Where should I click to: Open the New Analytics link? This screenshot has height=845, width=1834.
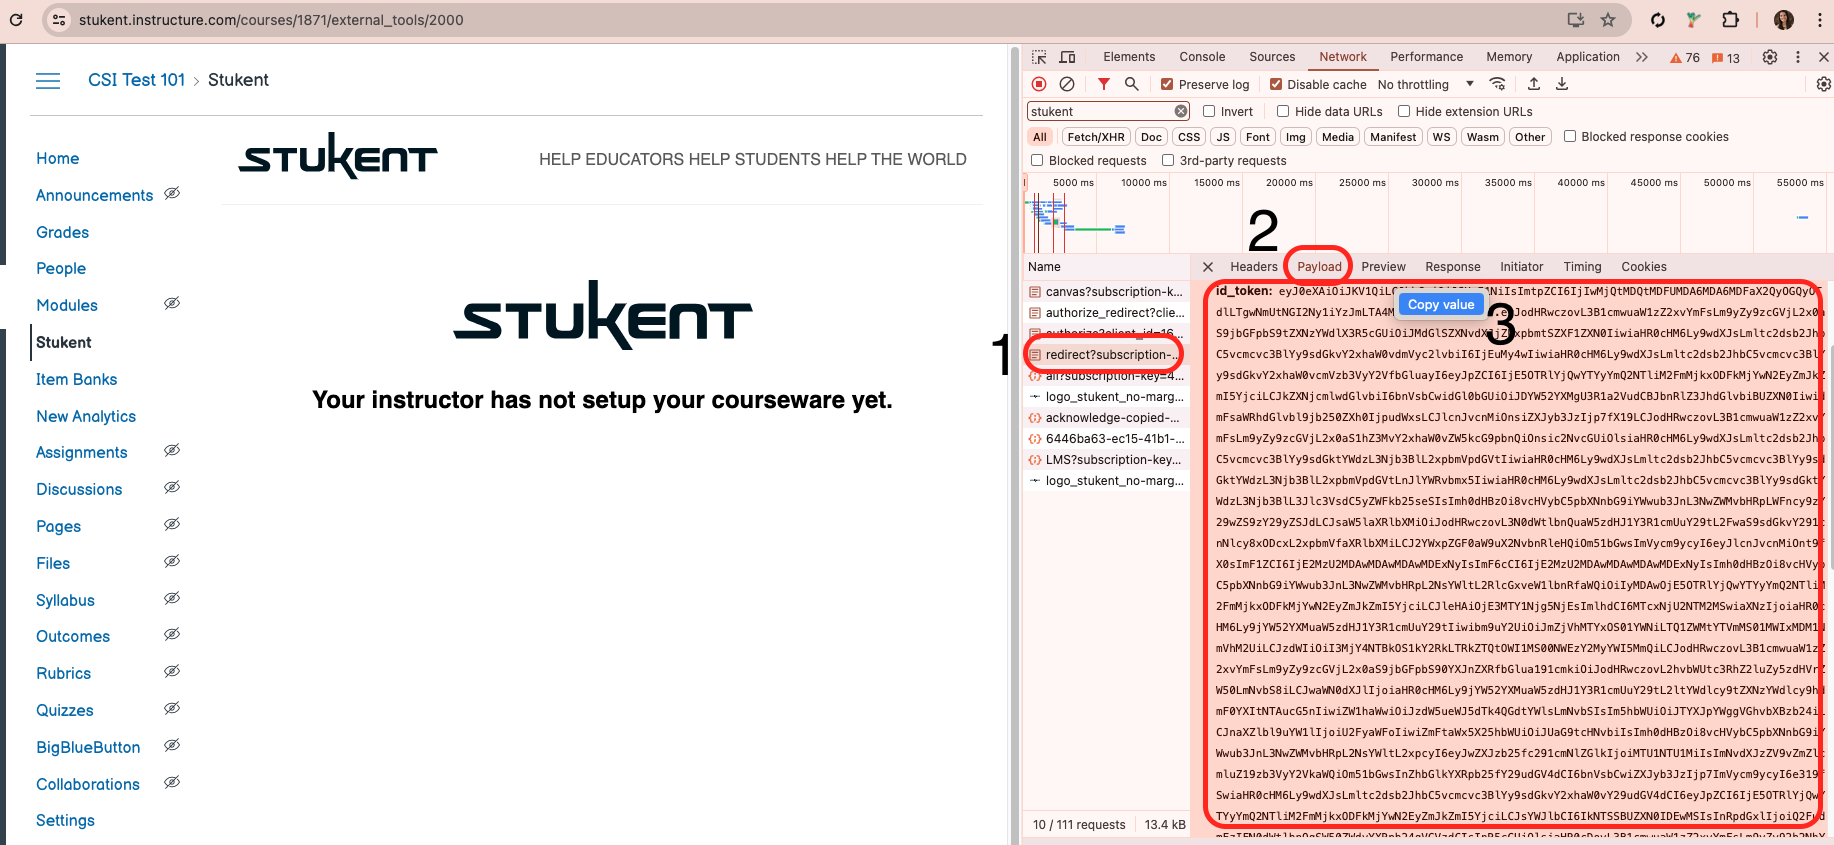(86, 416)
